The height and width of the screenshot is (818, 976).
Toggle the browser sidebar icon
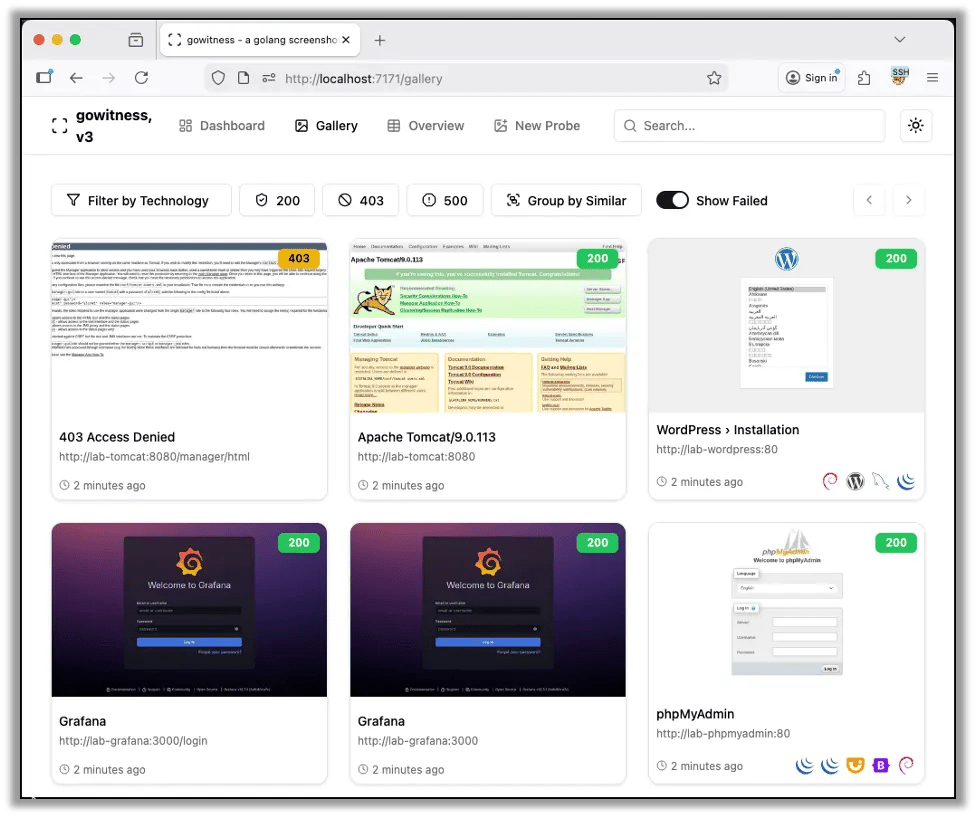click(x=44, y=77)
